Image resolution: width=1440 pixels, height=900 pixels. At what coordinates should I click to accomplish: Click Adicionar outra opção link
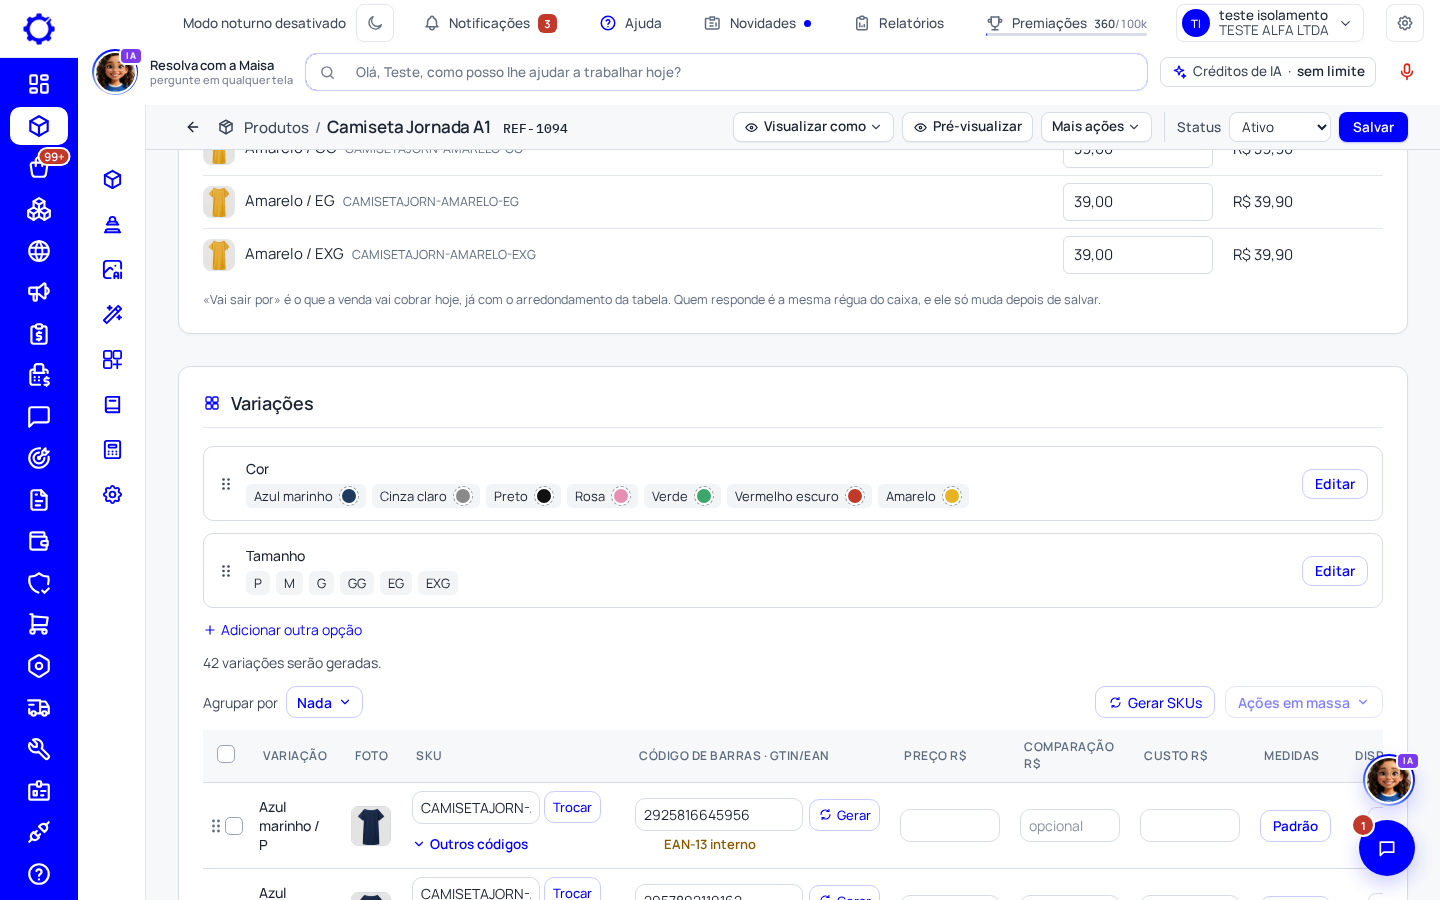pyautogui.click(x=283, y=630)
